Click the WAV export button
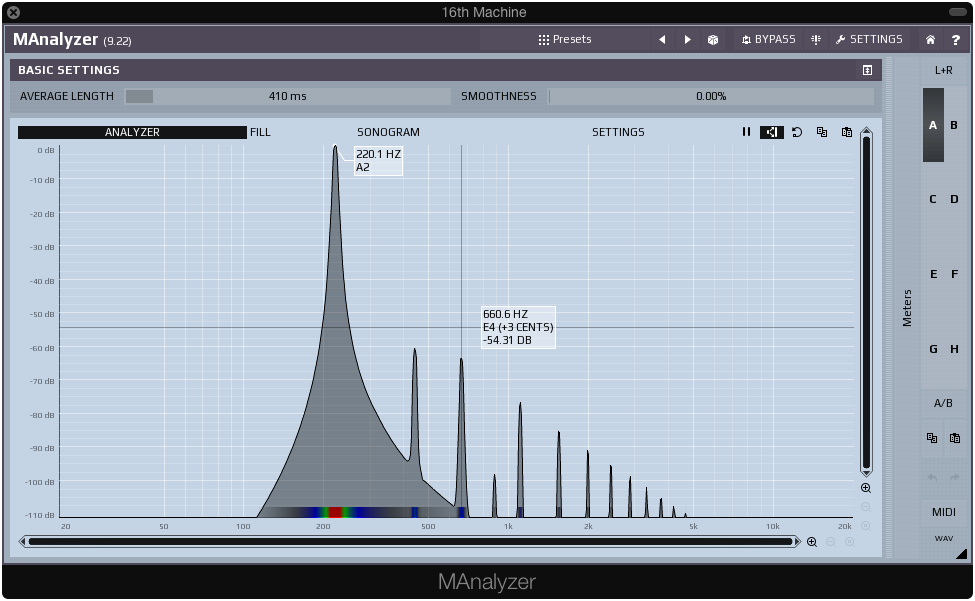975x601 pixels. coord(943,538)
